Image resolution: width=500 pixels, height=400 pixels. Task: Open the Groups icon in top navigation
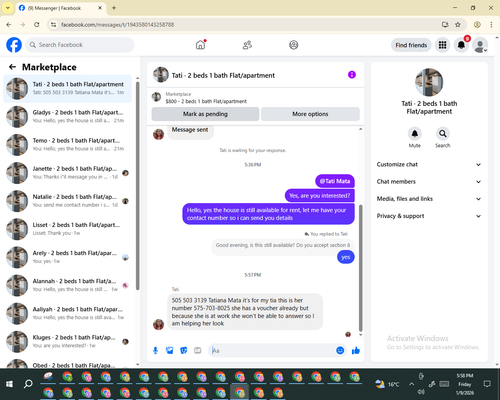(294, 45)
